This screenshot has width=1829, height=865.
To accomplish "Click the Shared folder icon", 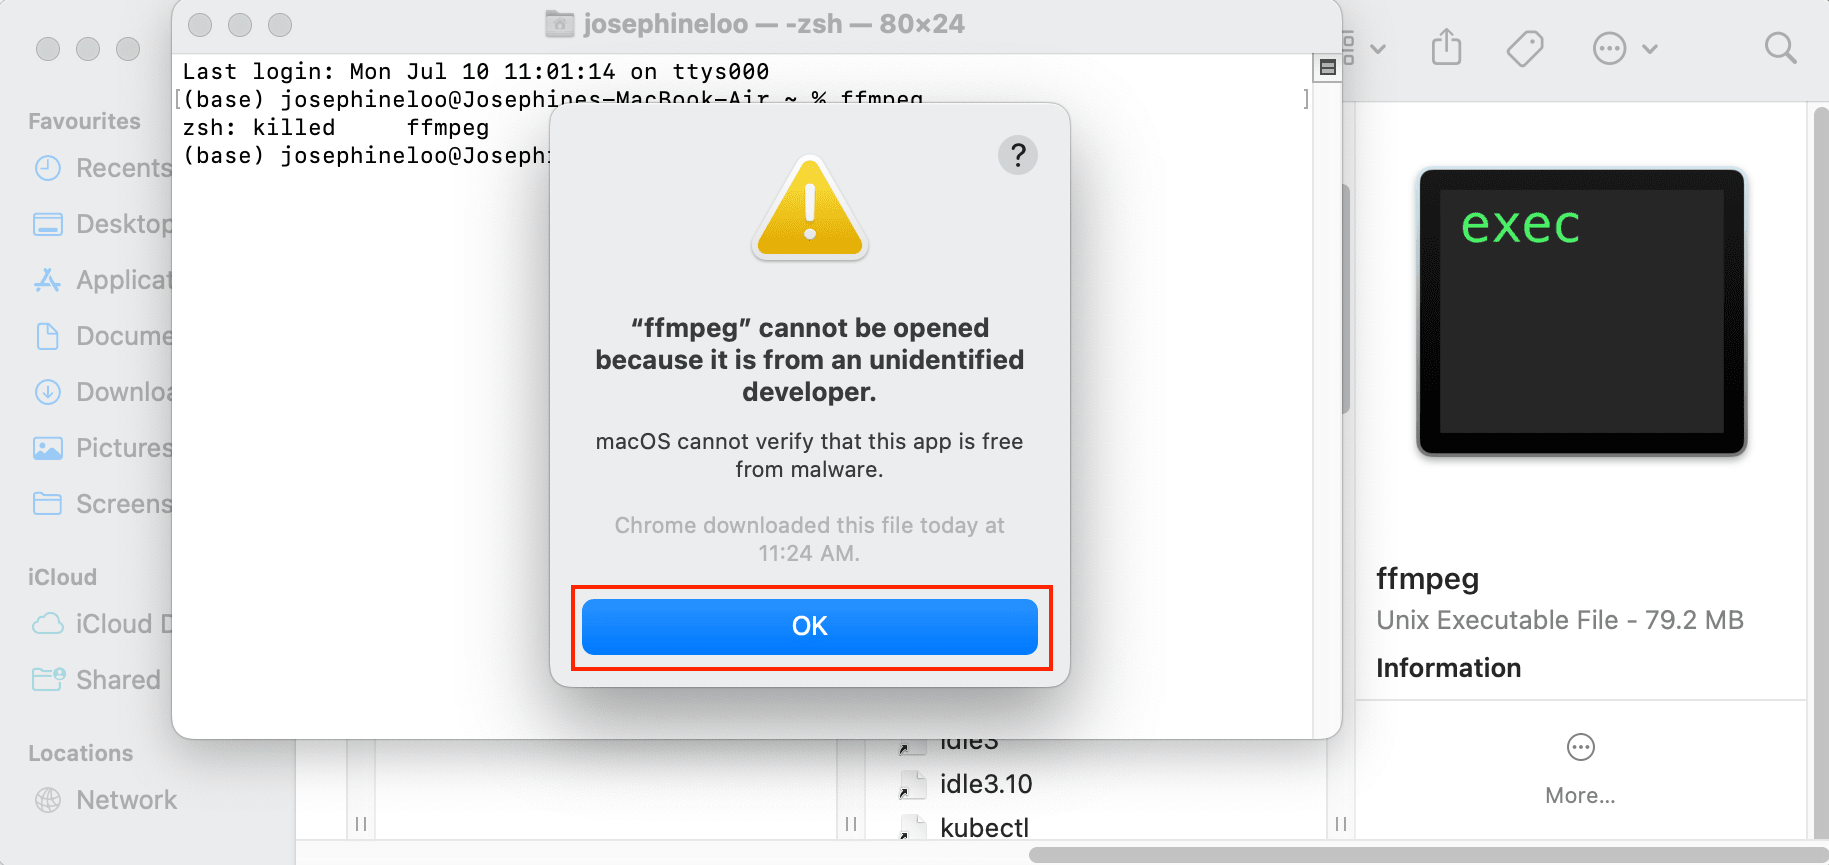I will [48, 679].
